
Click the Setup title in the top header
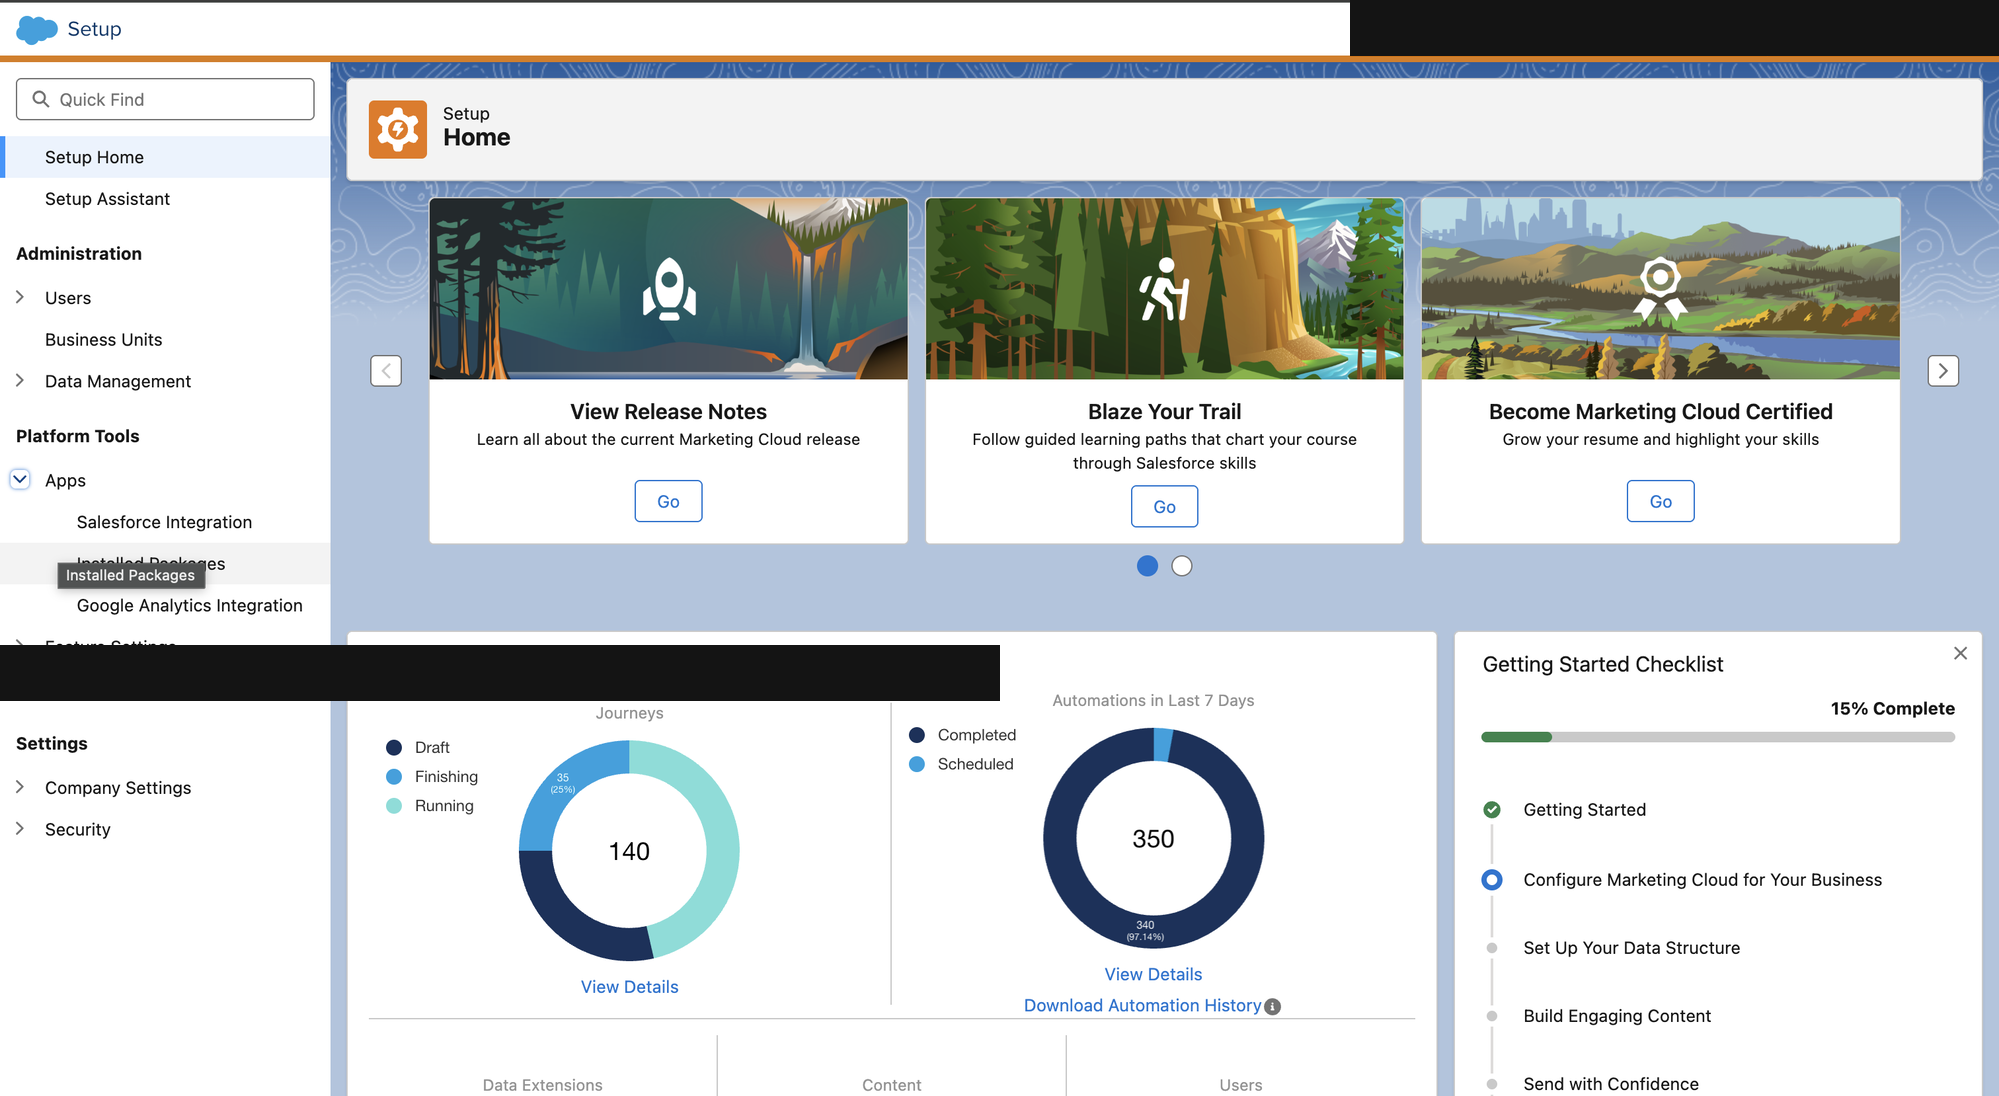coord(94,29)
